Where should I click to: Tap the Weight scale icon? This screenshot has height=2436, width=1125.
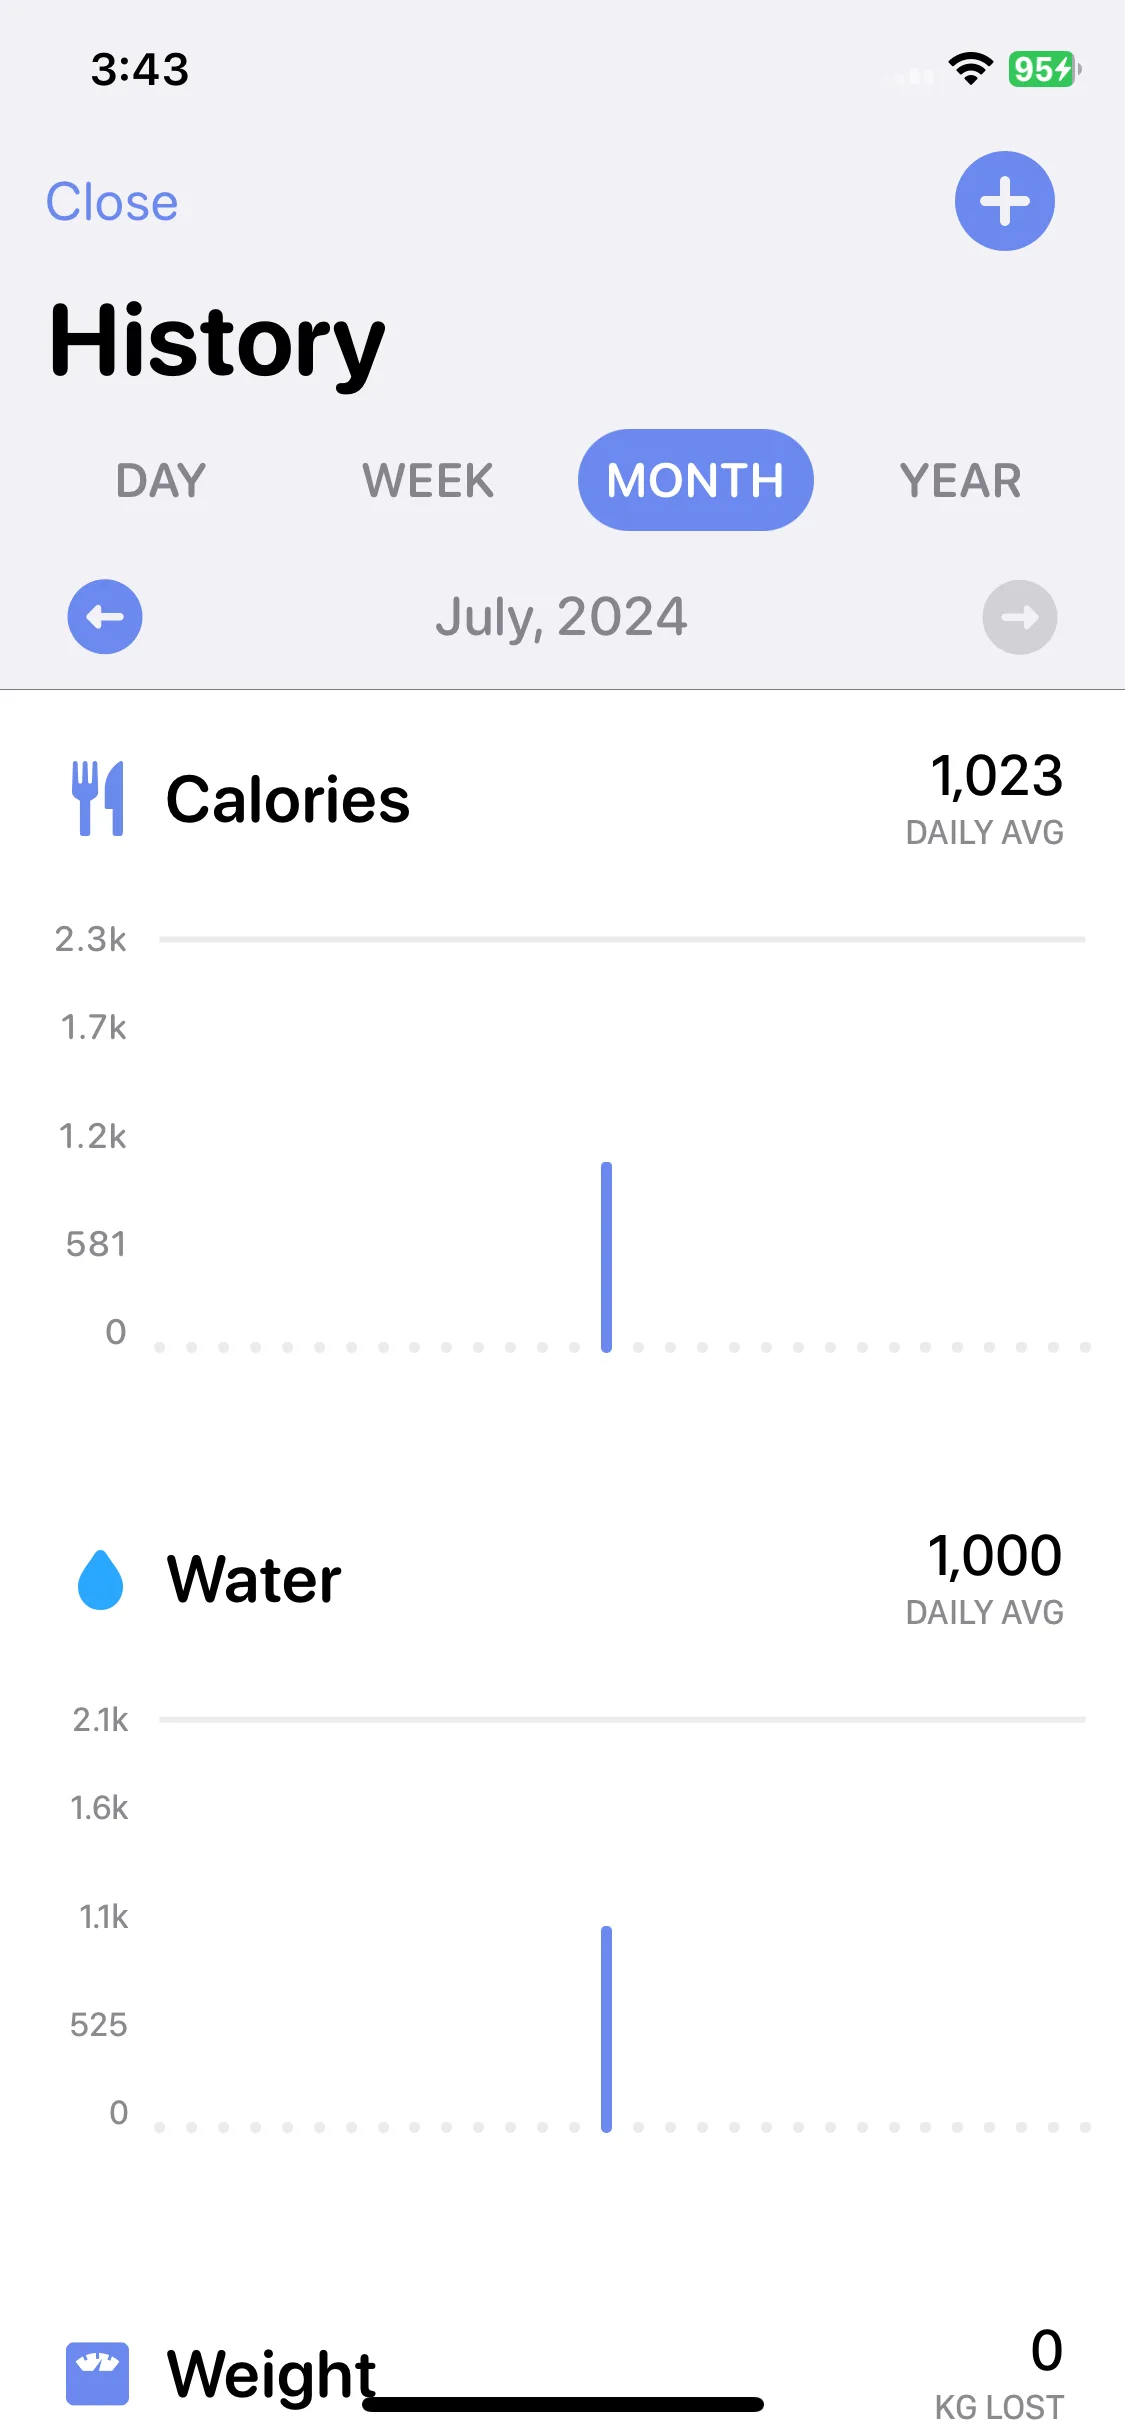[98, 2373]
